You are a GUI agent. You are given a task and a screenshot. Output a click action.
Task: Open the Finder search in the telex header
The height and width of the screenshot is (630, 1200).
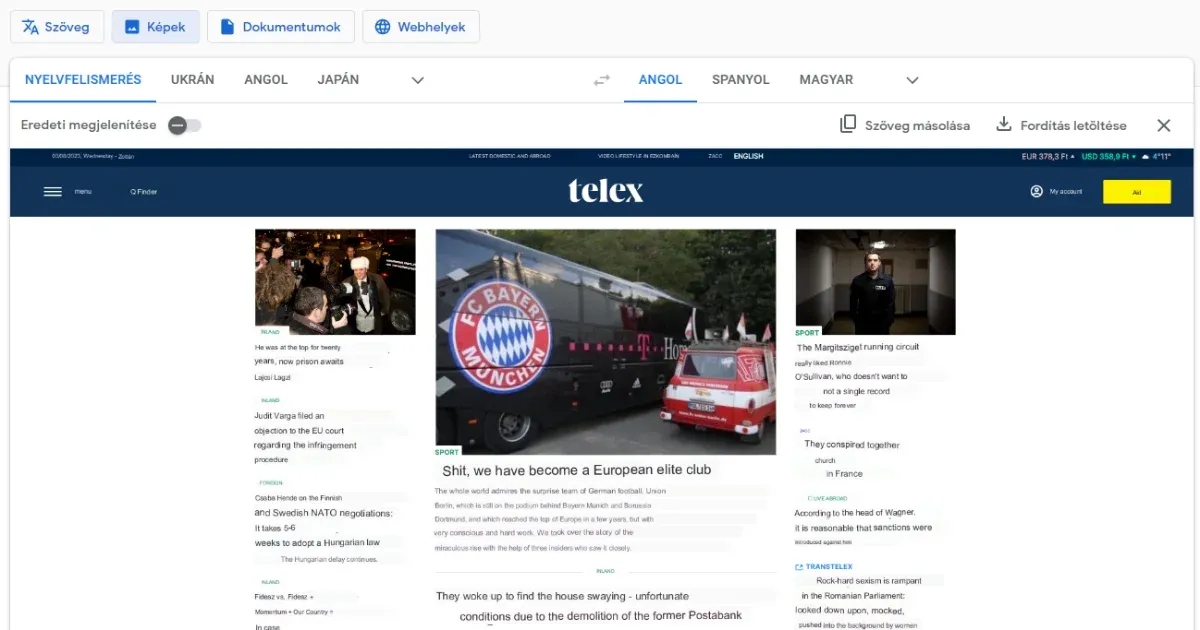click(x=143, y=192)
